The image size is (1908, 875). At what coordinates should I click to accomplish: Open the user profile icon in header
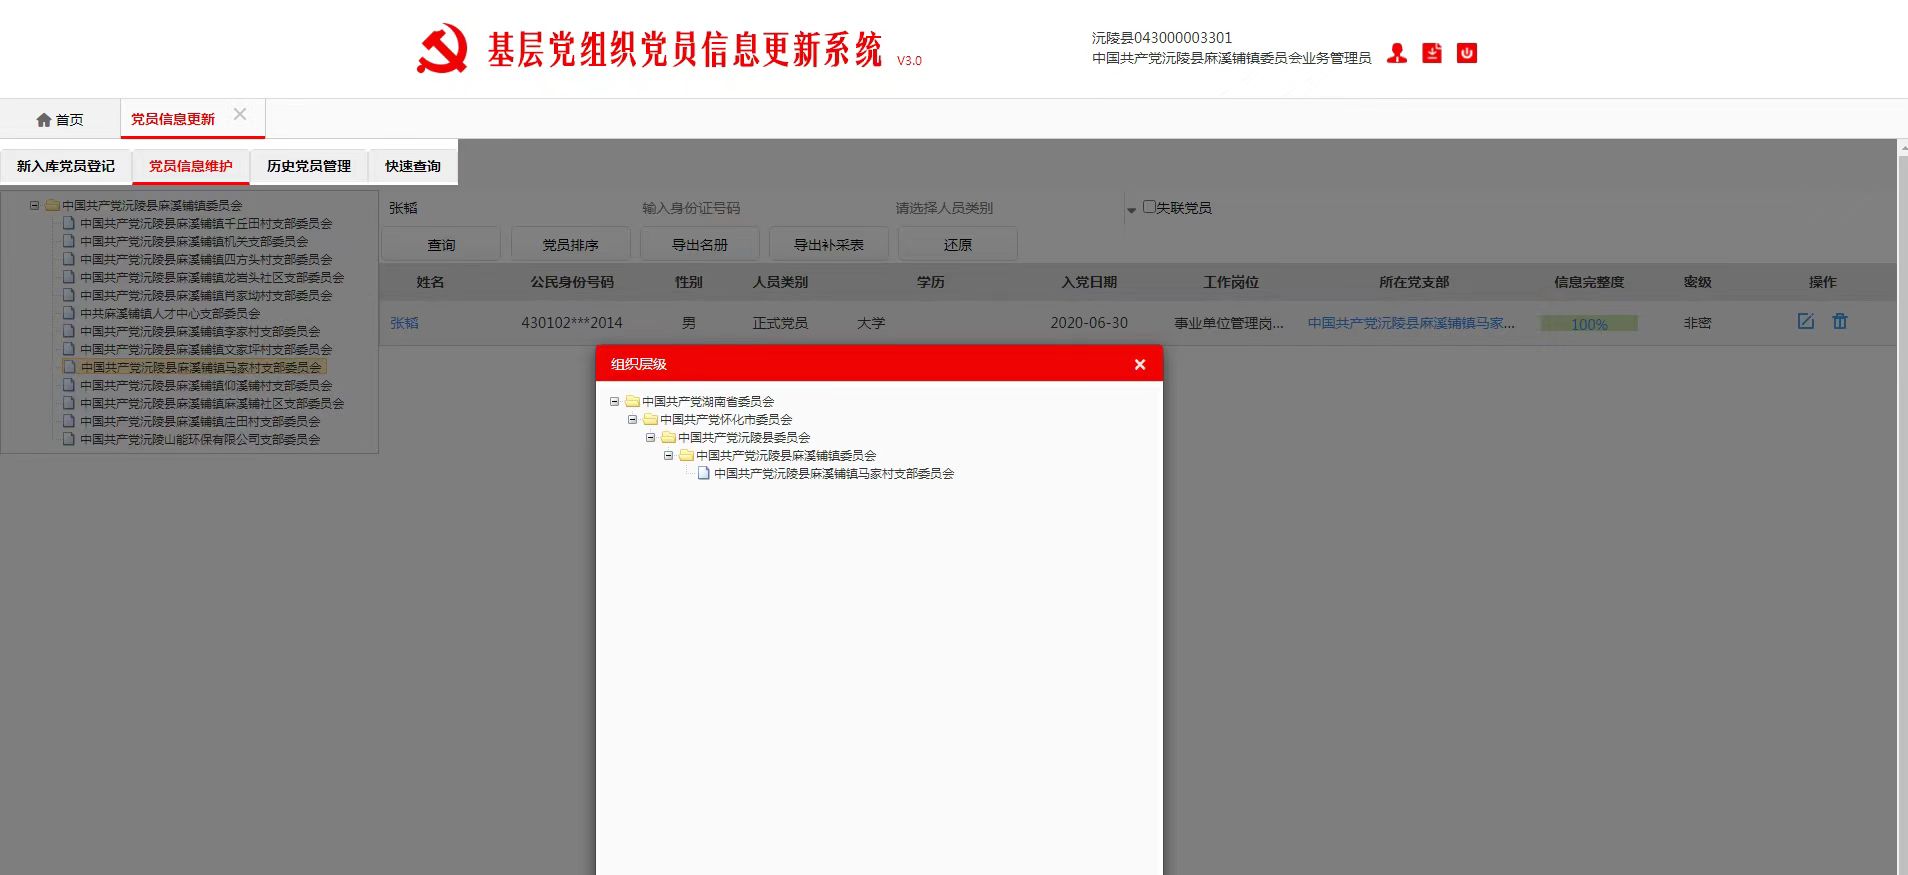(1397, 54)
